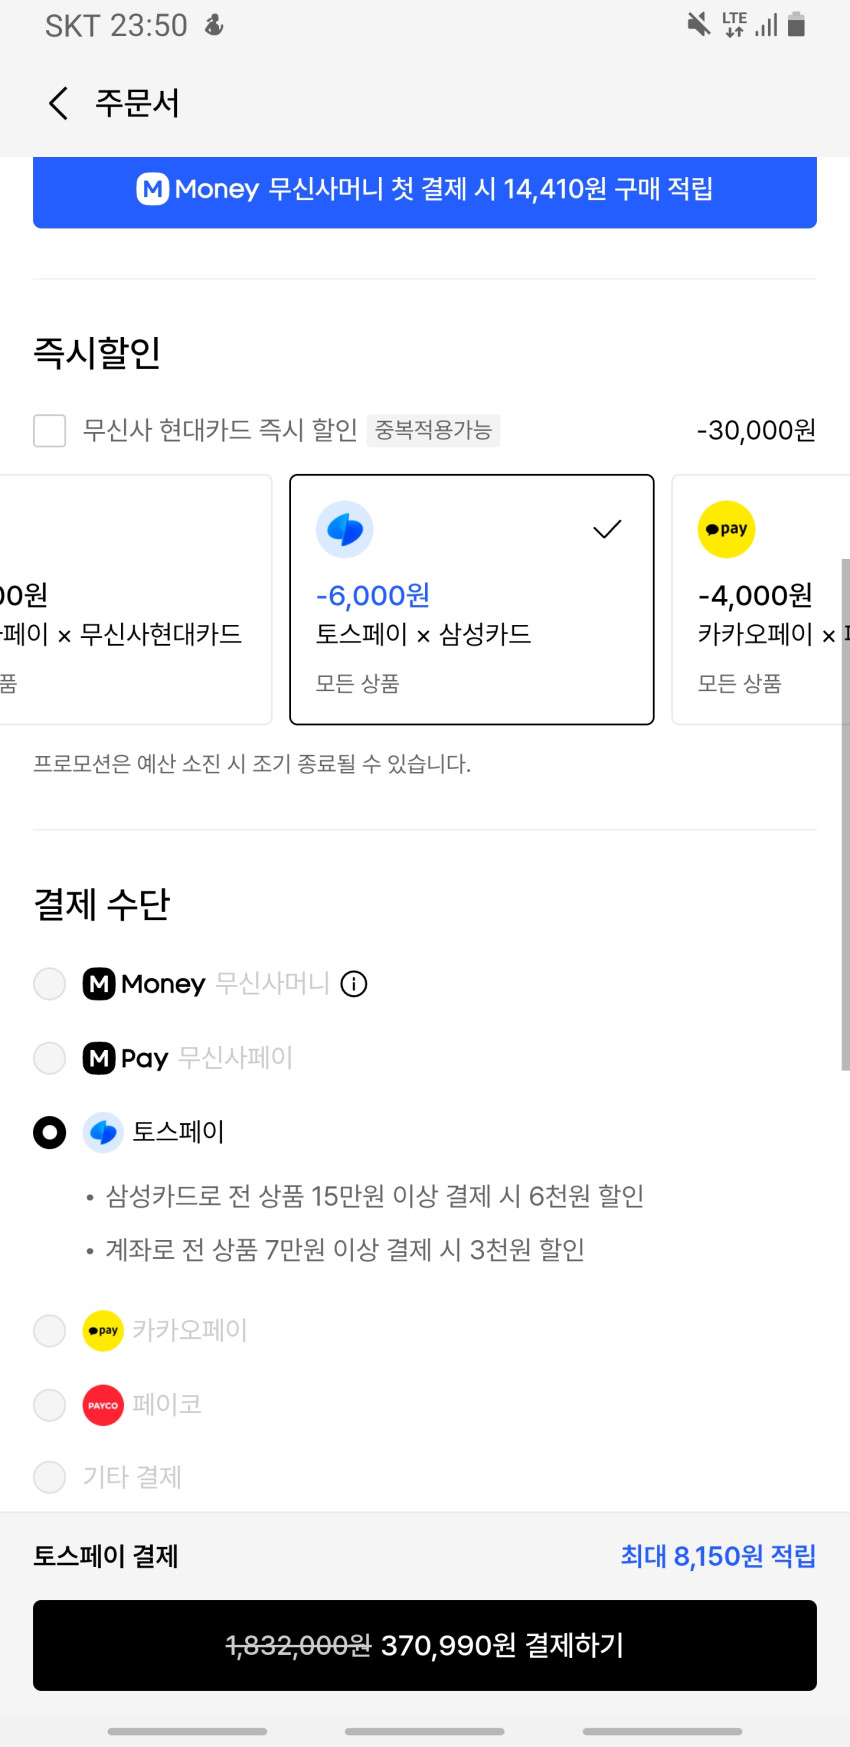
Task: Tap the info icon beside 무신사머니
Action: coord(354,984)
